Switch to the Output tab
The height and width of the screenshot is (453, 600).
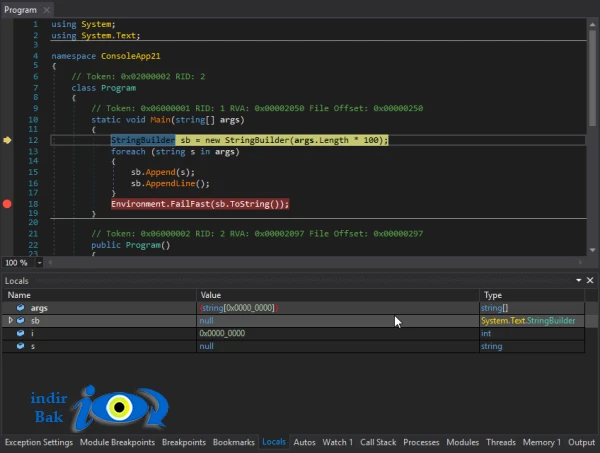pos(581,442)
